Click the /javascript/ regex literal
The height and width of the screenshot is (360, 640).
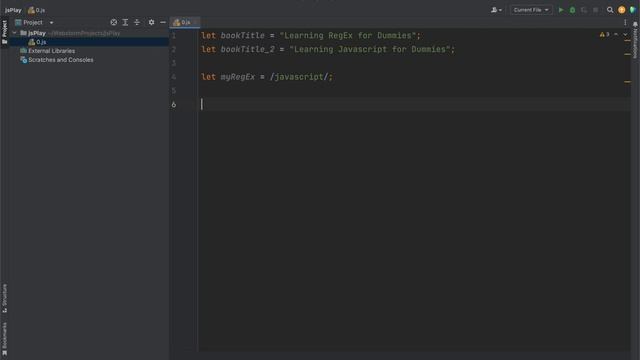pyautogui.click(x=299, y=77)
